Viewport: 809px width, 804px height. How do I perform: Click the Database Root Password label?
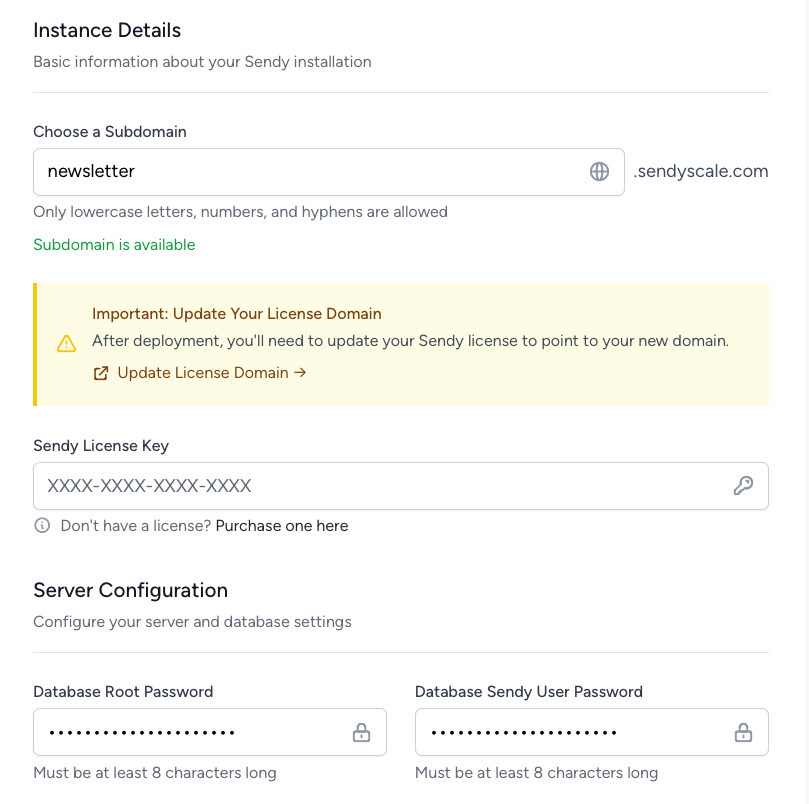click(123, 692)
